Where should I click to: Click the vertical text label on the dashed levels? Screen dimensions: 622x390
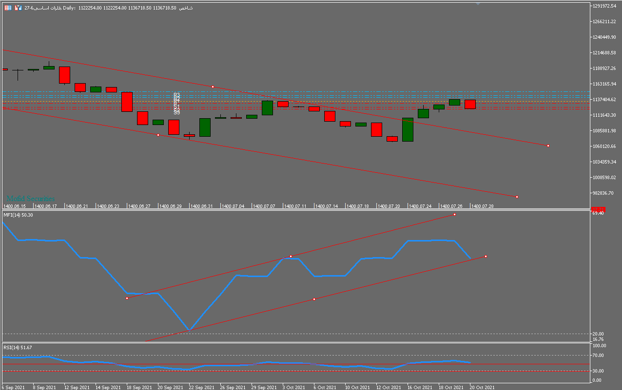(177, 103)
